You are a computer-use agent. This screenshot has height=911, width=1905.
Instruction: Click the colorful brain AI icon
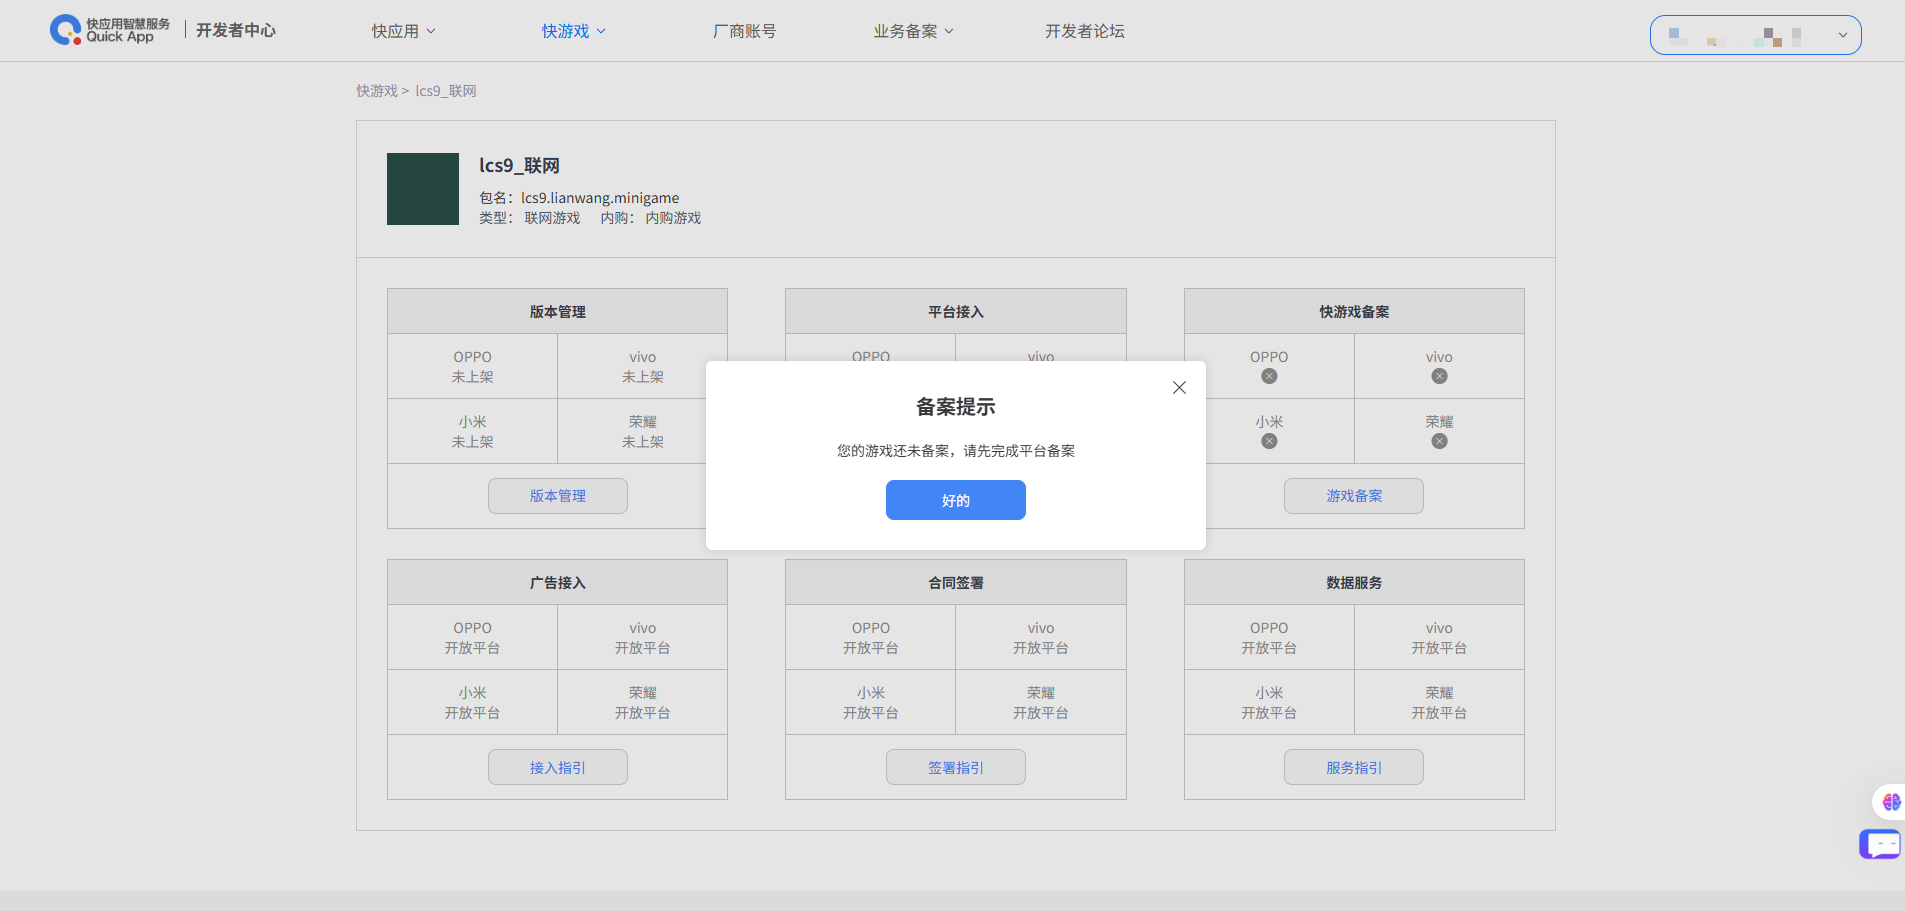1890,802
